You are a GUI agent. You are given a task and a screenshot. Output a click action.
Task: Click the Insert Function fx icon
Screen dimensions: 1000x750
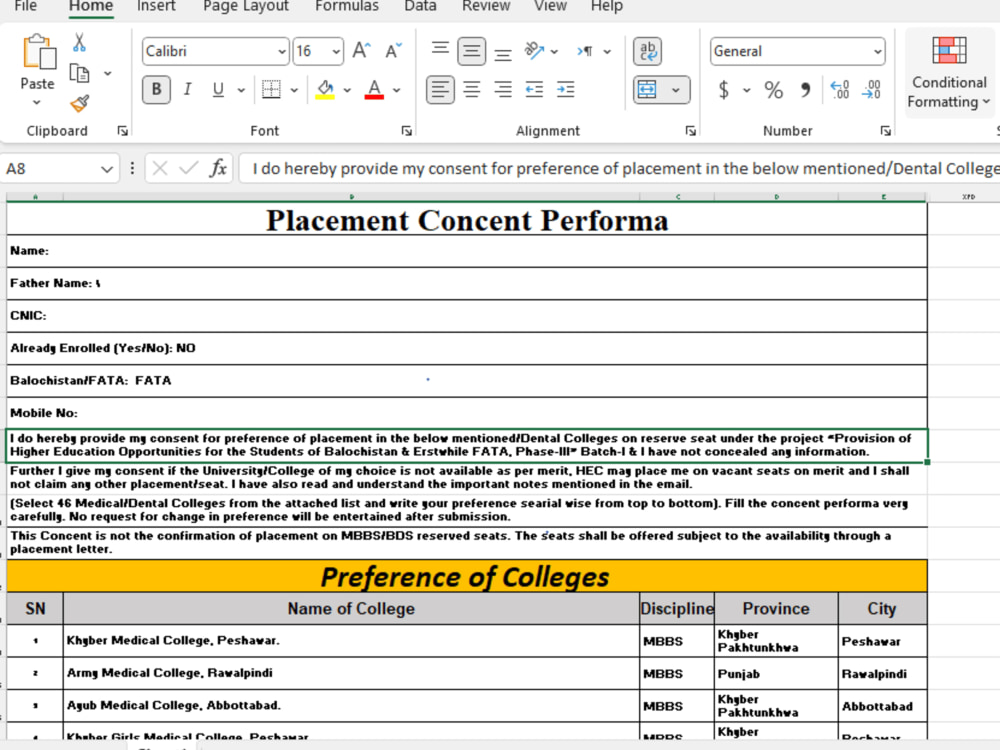(x=218, y=168)
